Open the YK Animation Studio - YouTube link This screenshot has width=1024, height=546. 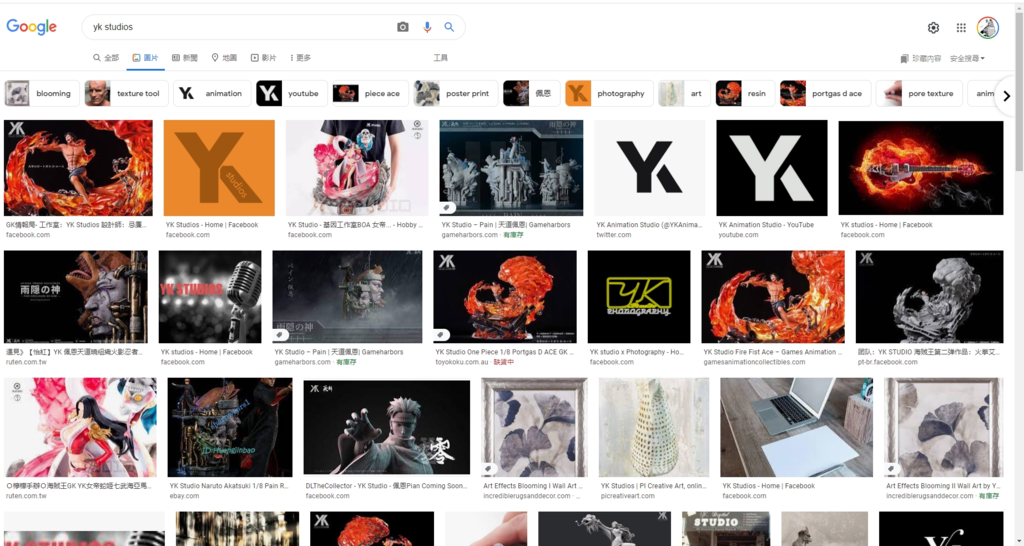[x=766, y=225]
